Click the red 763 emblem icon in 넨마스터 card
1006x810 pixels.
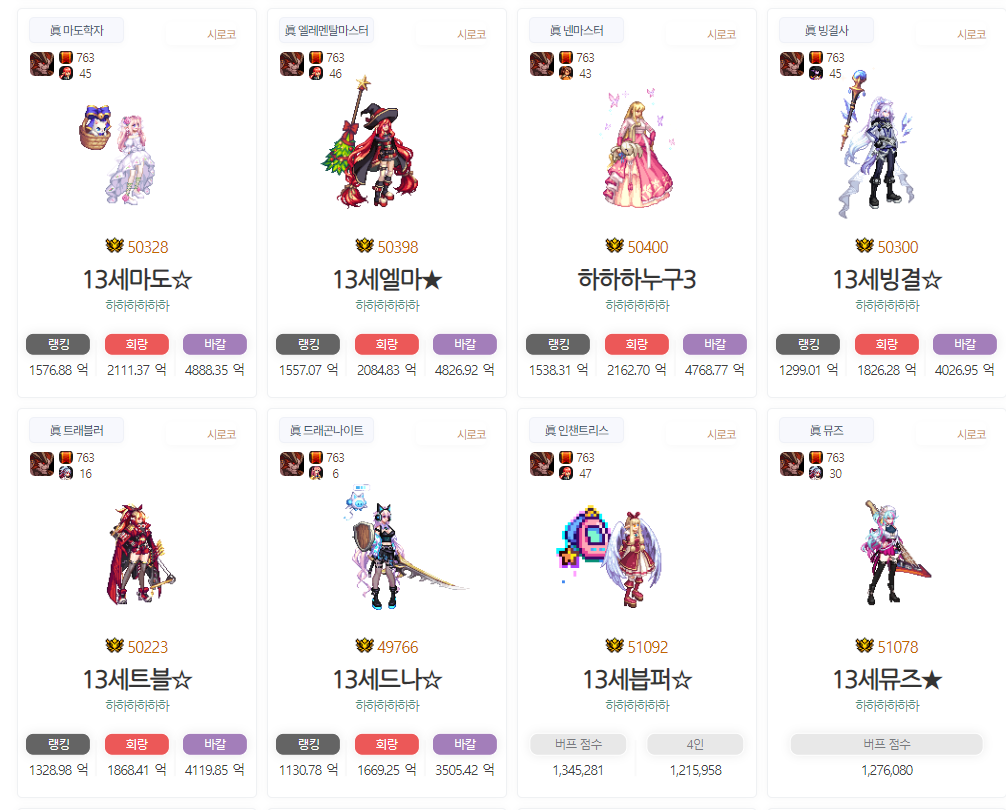click(566, 58)
